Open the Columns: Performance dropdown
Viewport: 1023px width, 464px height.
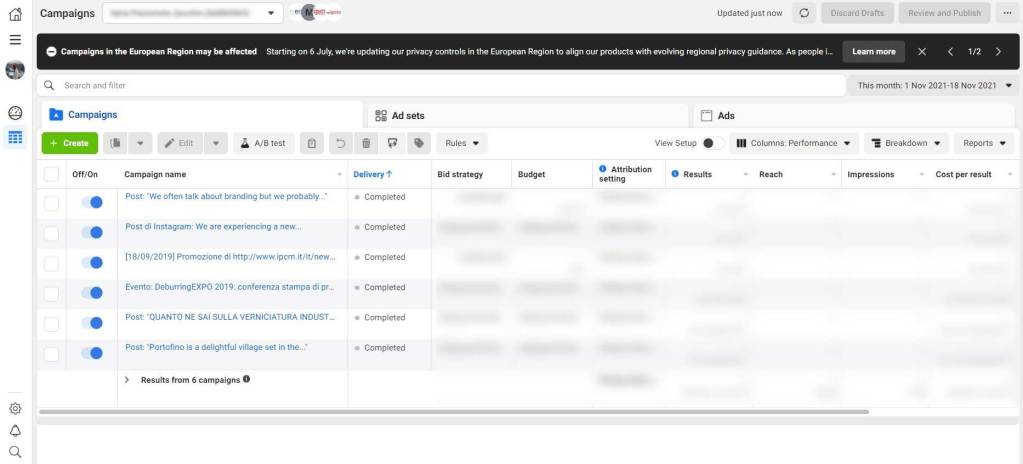(794, 143)
